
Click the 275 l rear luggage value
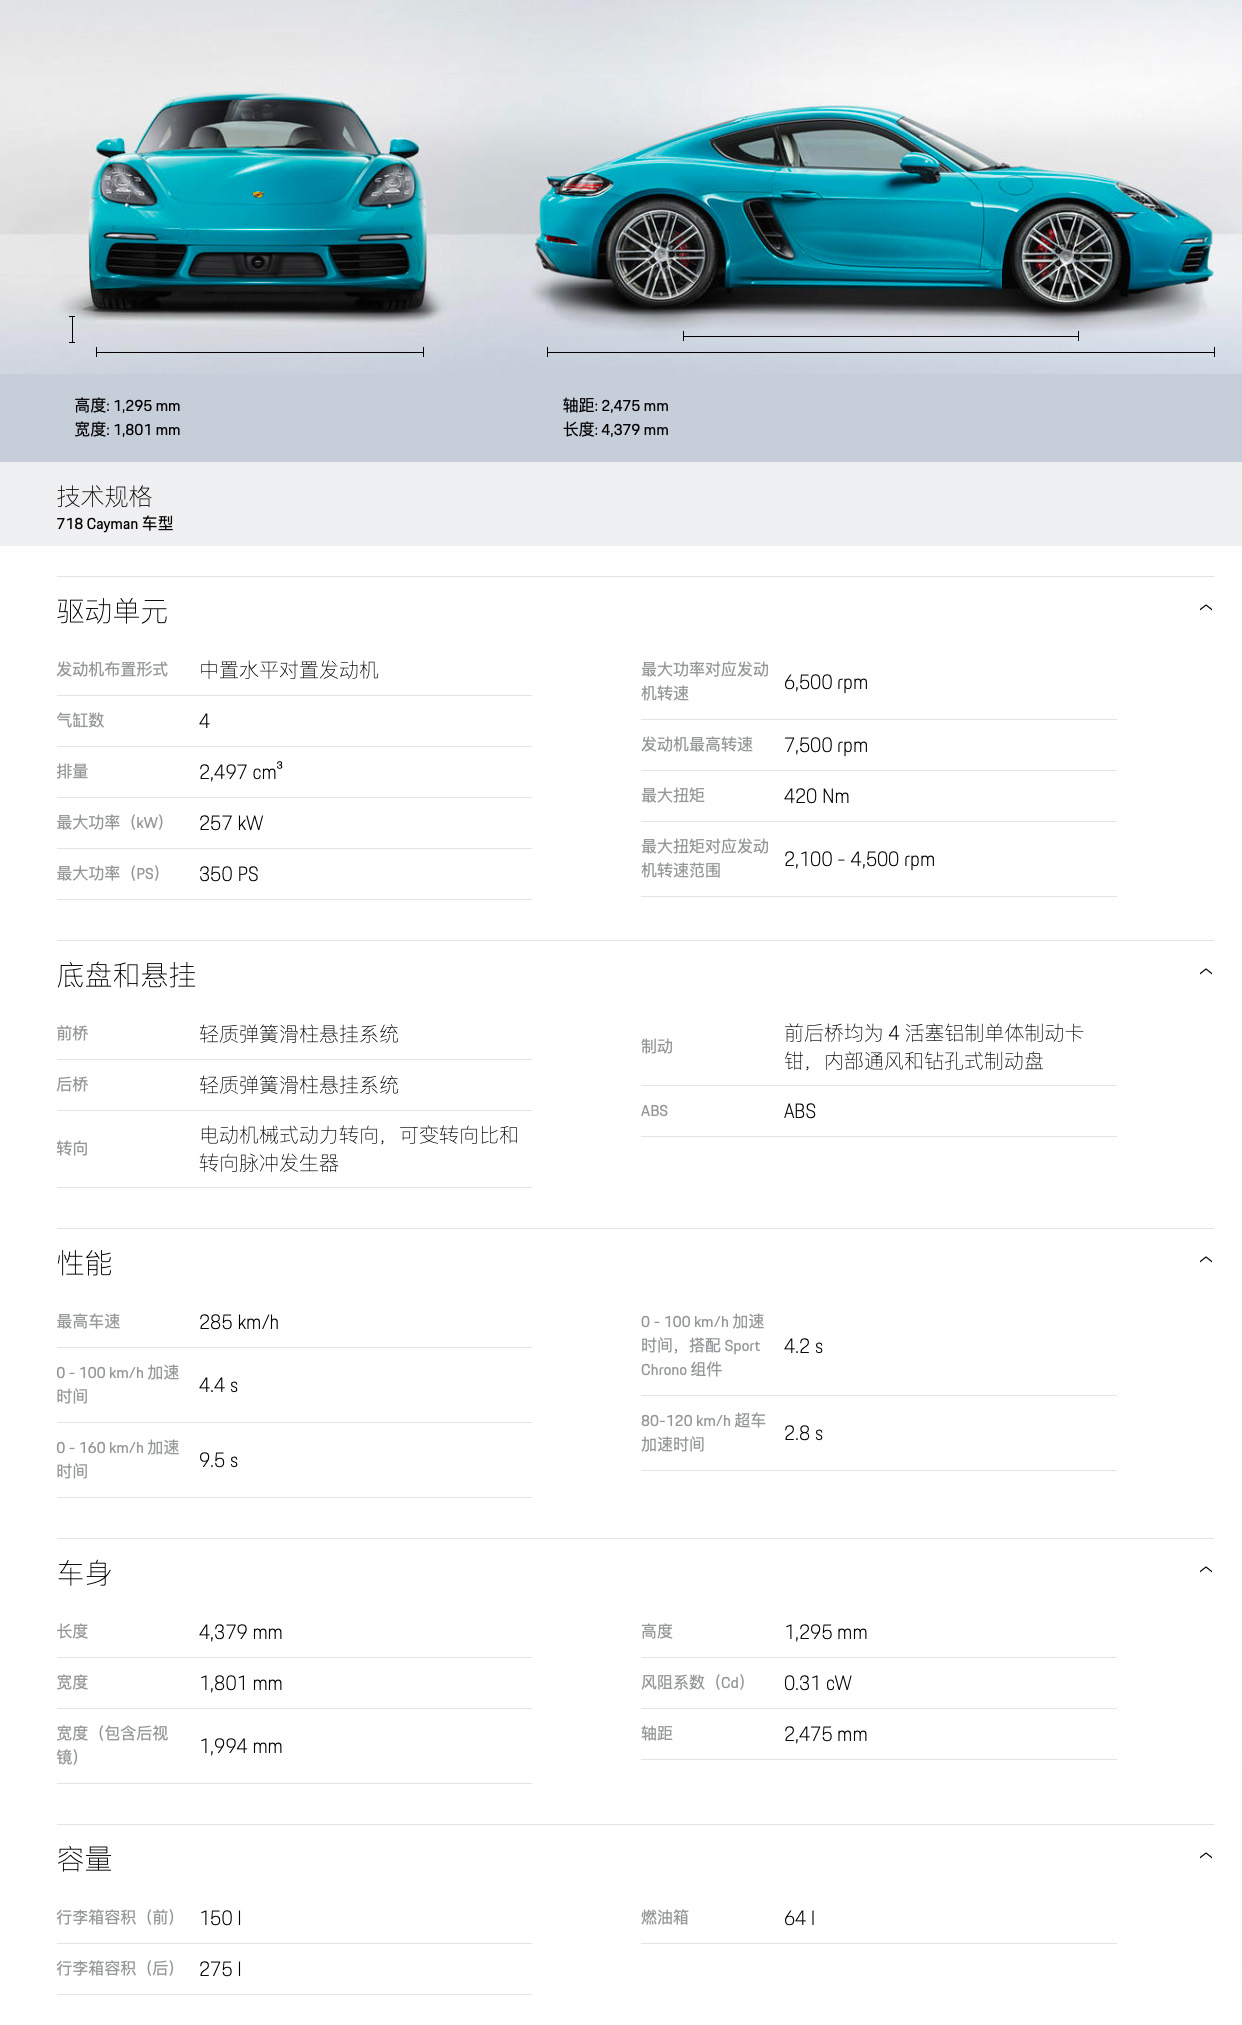(x=221, y=1969)
